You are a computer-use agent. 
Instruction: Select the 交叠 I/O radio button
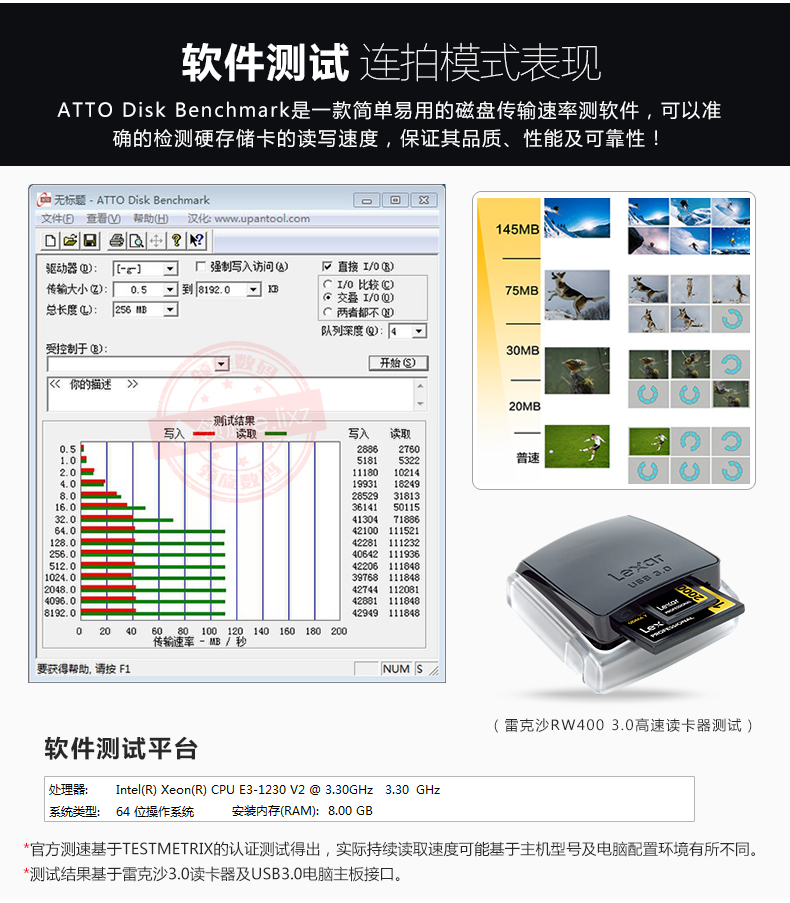[x=328, y=297]
